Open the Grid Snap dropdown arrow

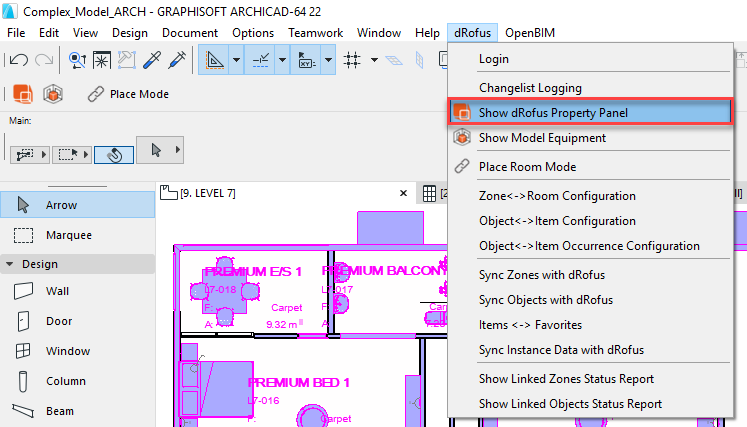click(x=374, y=60)
